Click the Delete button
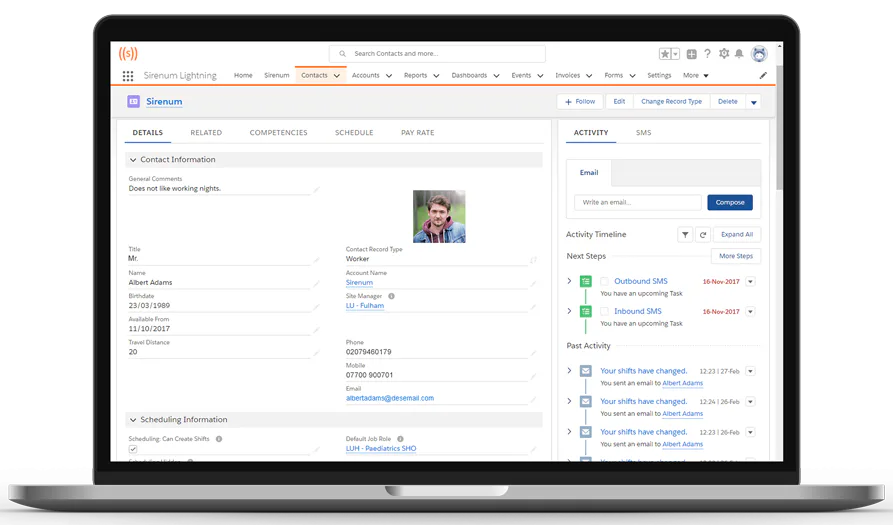Image resolution: width=893 pixels, height=525 pixels. click(x=727, y=102)
